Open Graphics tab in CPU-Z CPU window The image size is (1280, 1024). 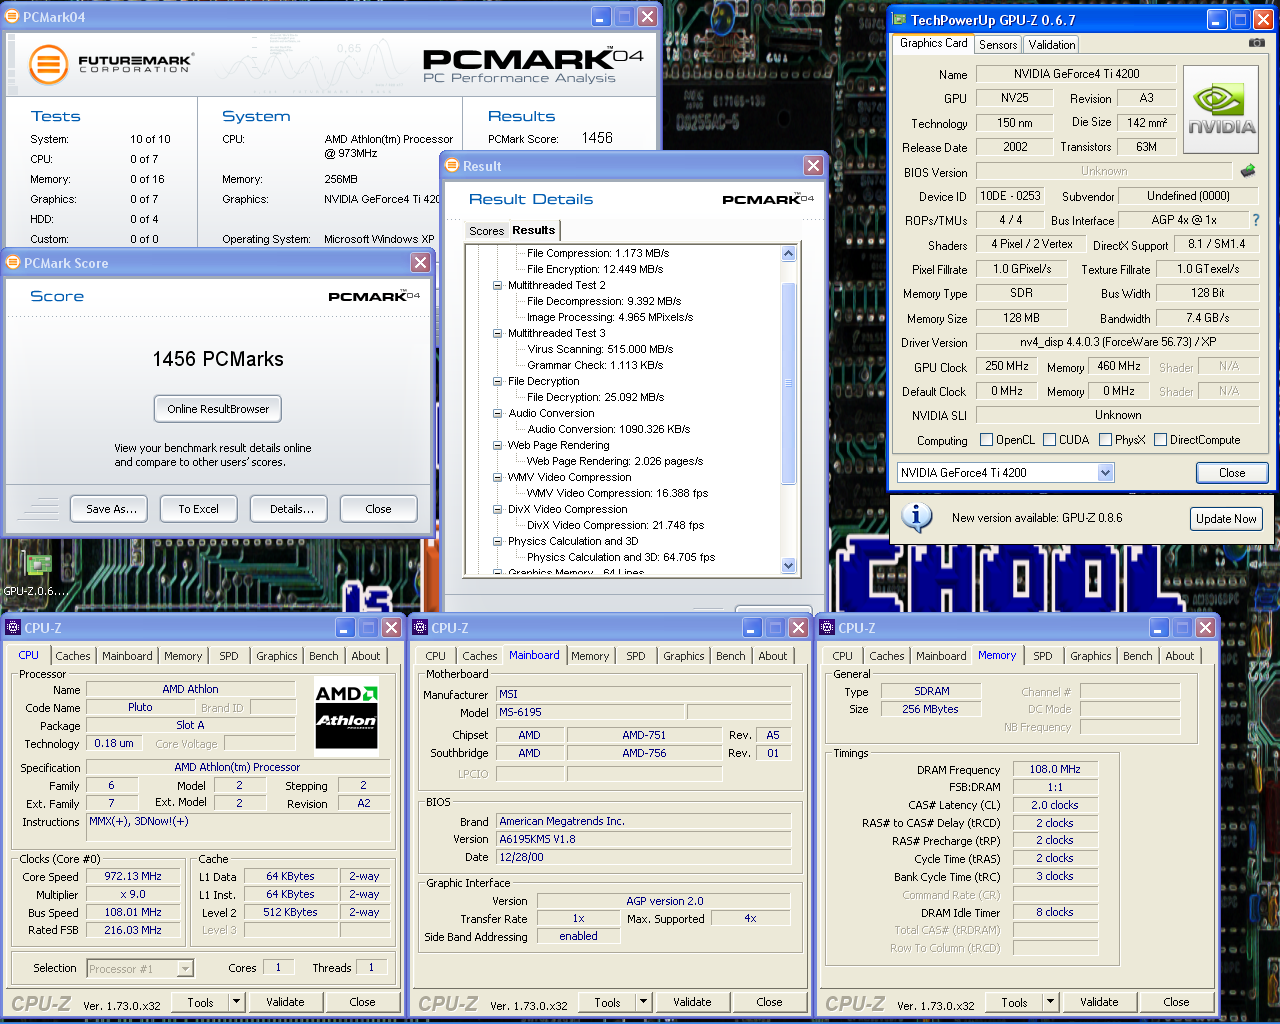tap(277, 656)
